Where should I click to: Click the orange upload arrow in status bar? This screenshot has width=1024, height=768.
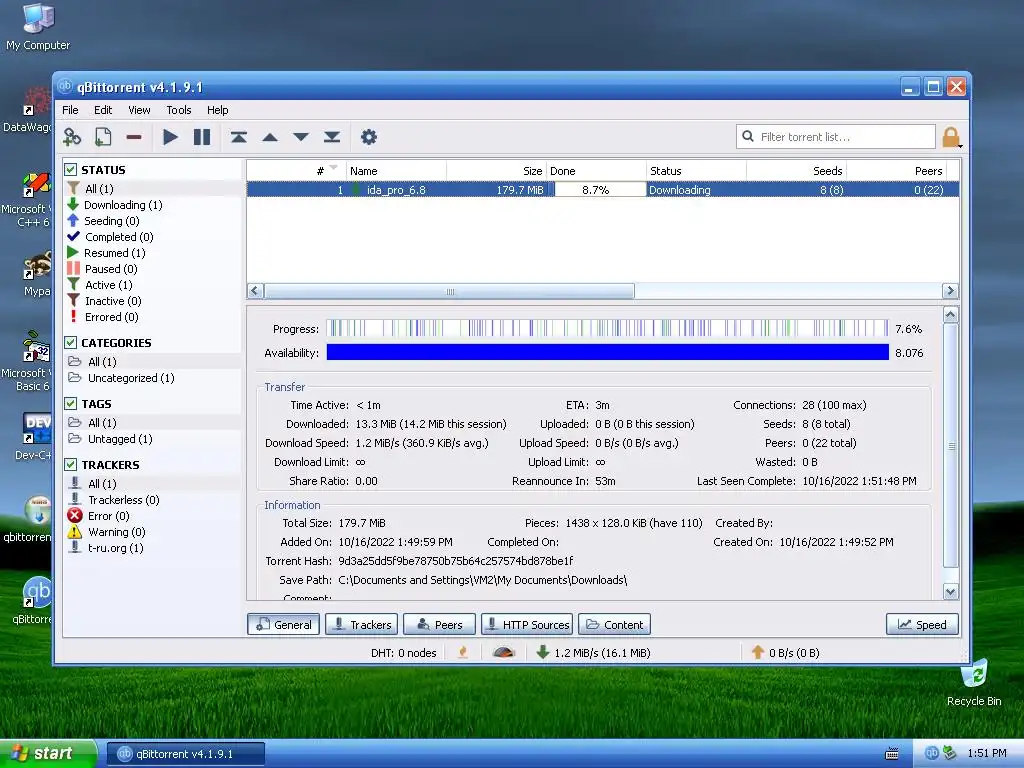coord(758,652)
